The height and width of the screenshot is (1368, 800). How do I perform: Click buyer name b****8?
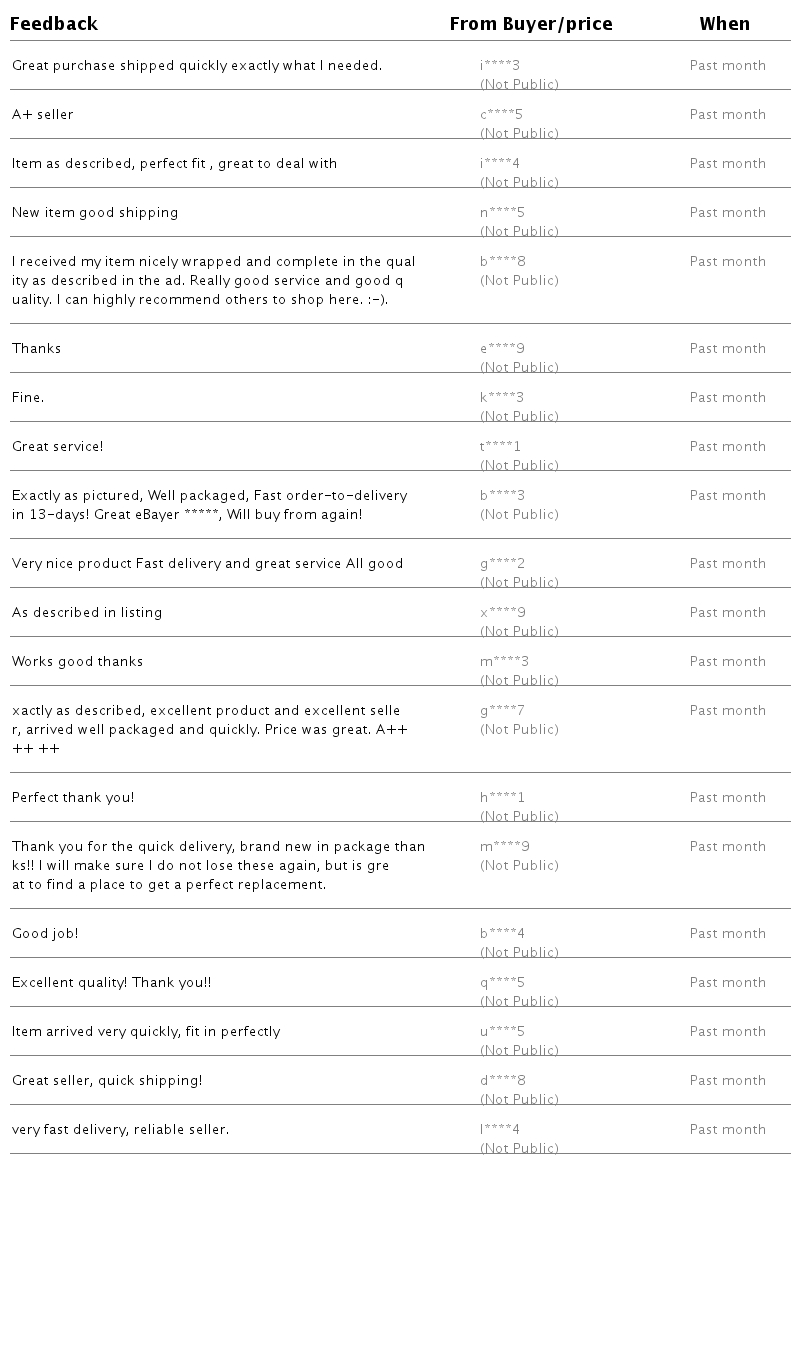pos(502,262)
